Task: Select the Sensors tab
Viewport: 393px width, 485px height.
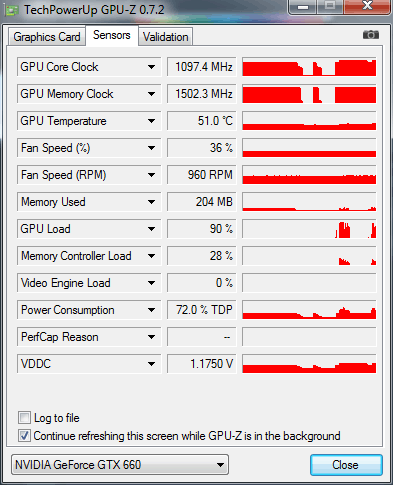Action: pos(112,35)
